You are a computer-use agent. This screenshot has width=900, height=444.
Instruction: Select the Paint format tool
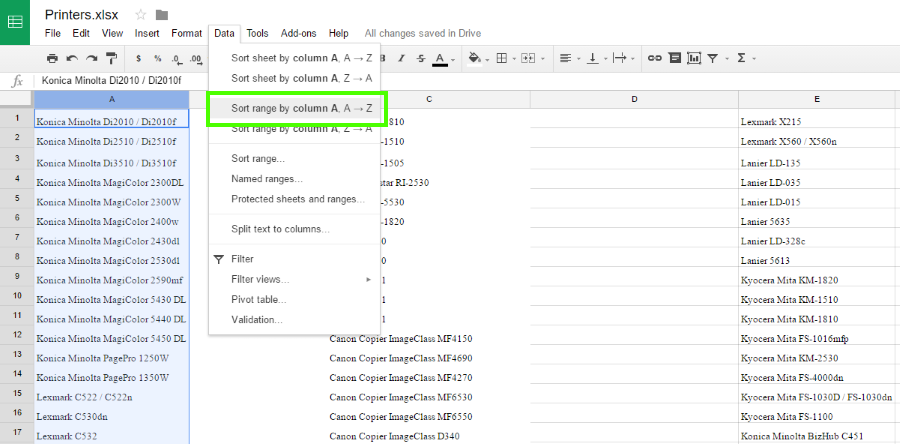click(x=111, y=58)
